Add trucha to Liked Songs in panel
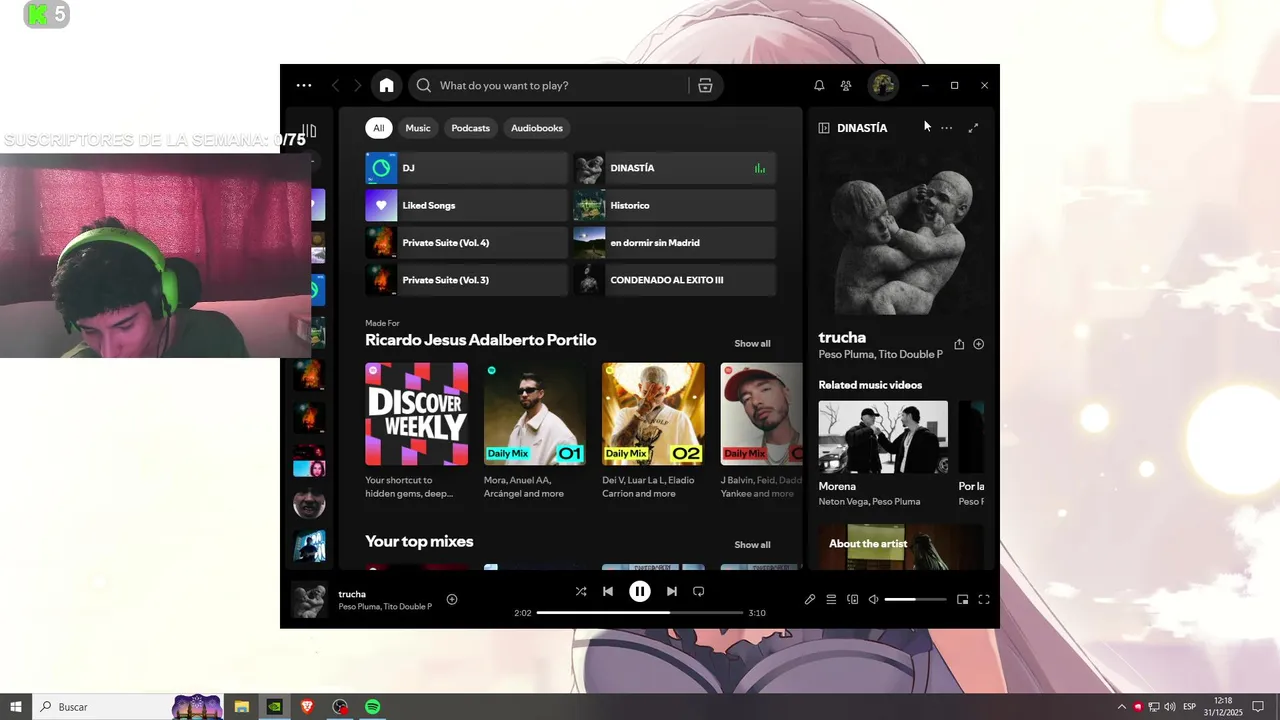 [x=979, y=344]
